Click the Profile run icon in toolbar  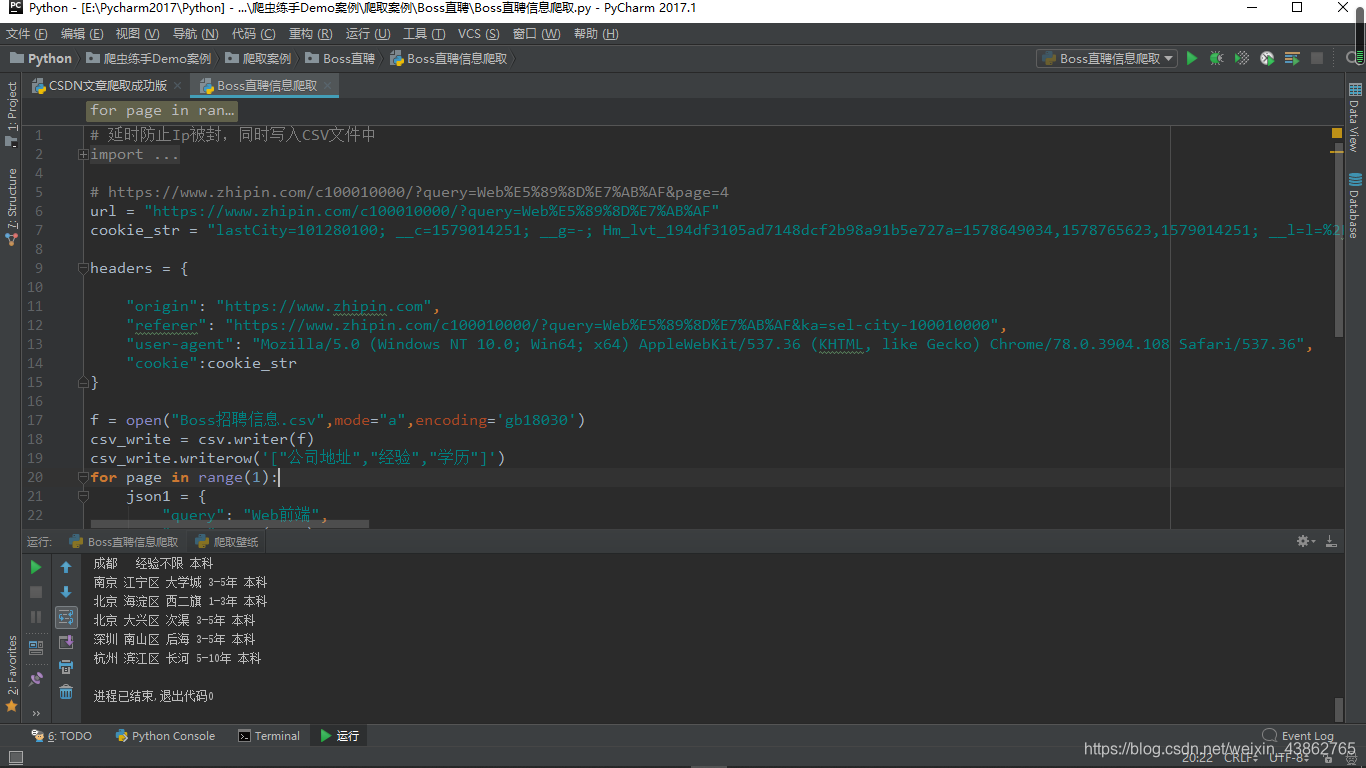[1267, 59]
